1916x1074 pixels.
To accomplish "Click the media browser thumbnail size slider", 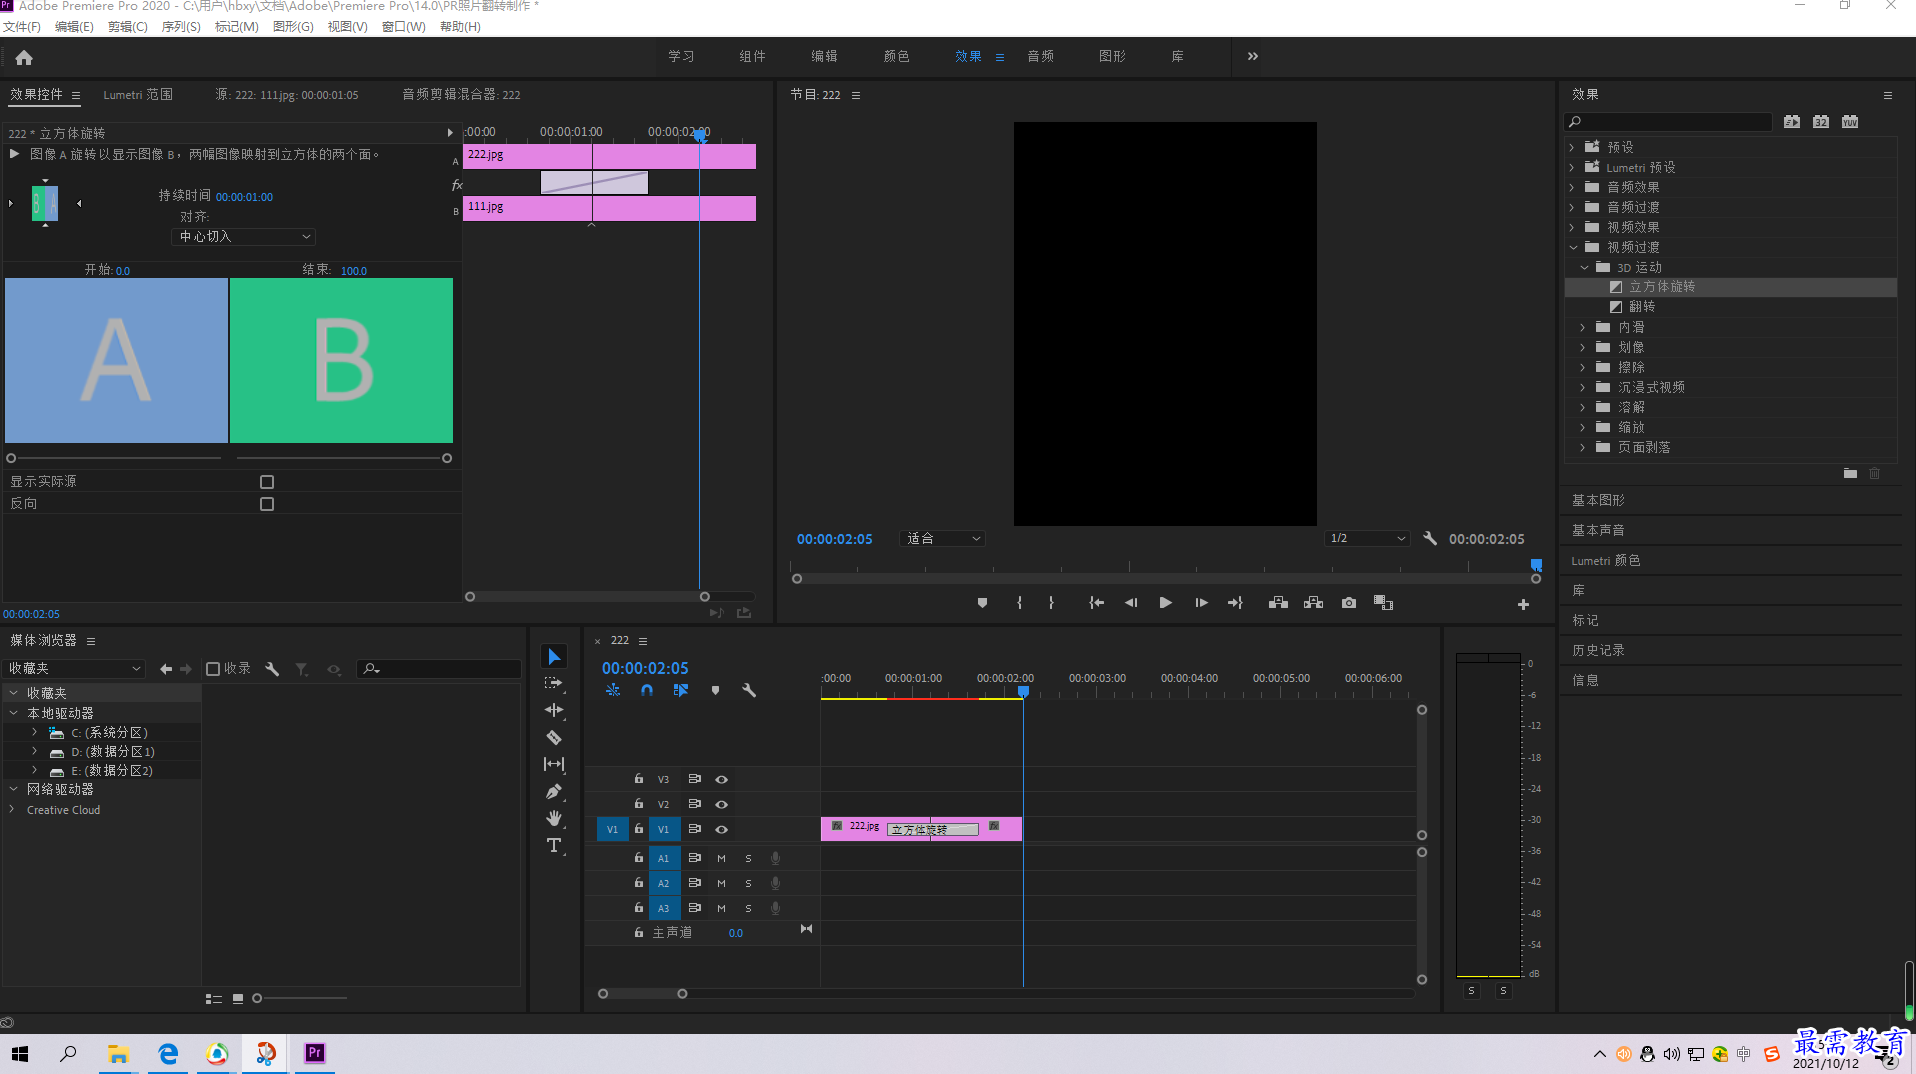I will (x=257, y=998).
